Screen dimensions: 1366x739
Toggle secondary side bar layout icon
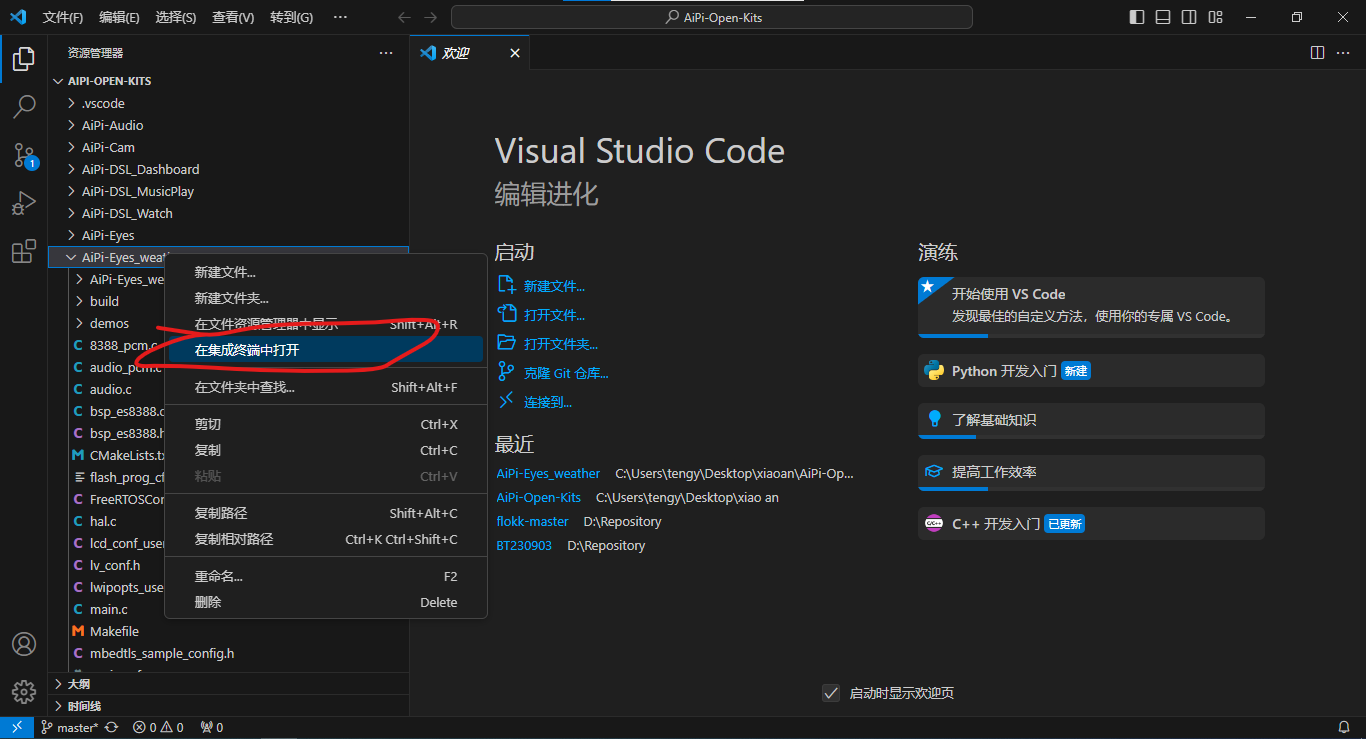click(1189, 17)
